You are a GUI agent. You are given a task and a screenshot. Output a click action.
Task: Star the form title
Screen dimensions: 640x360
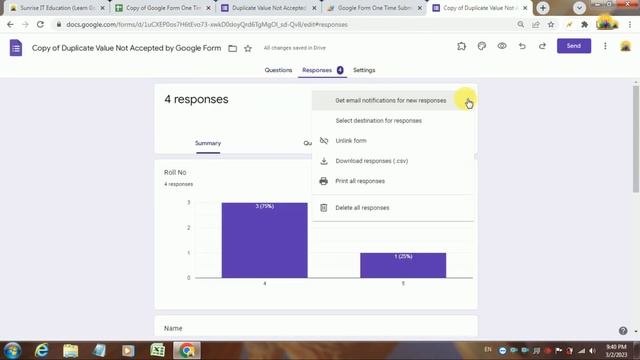point(248,49)
